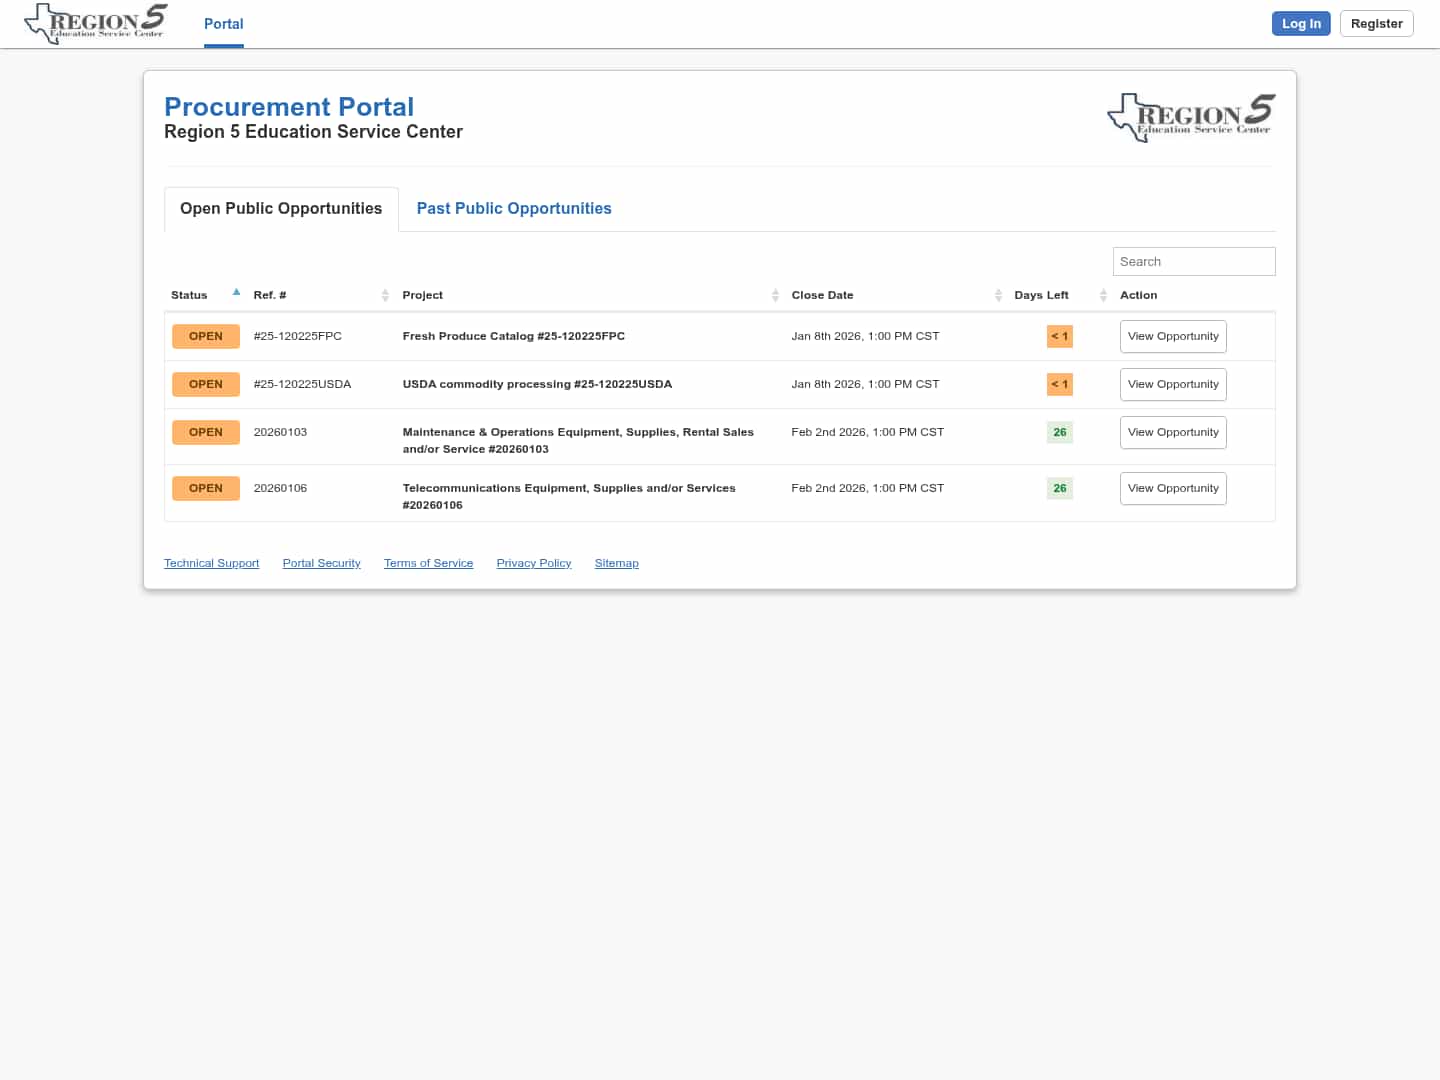View Opportunity for Maintenance & Operations Equipment
Screen dimensions: 1440x1080
(1173, 432)
